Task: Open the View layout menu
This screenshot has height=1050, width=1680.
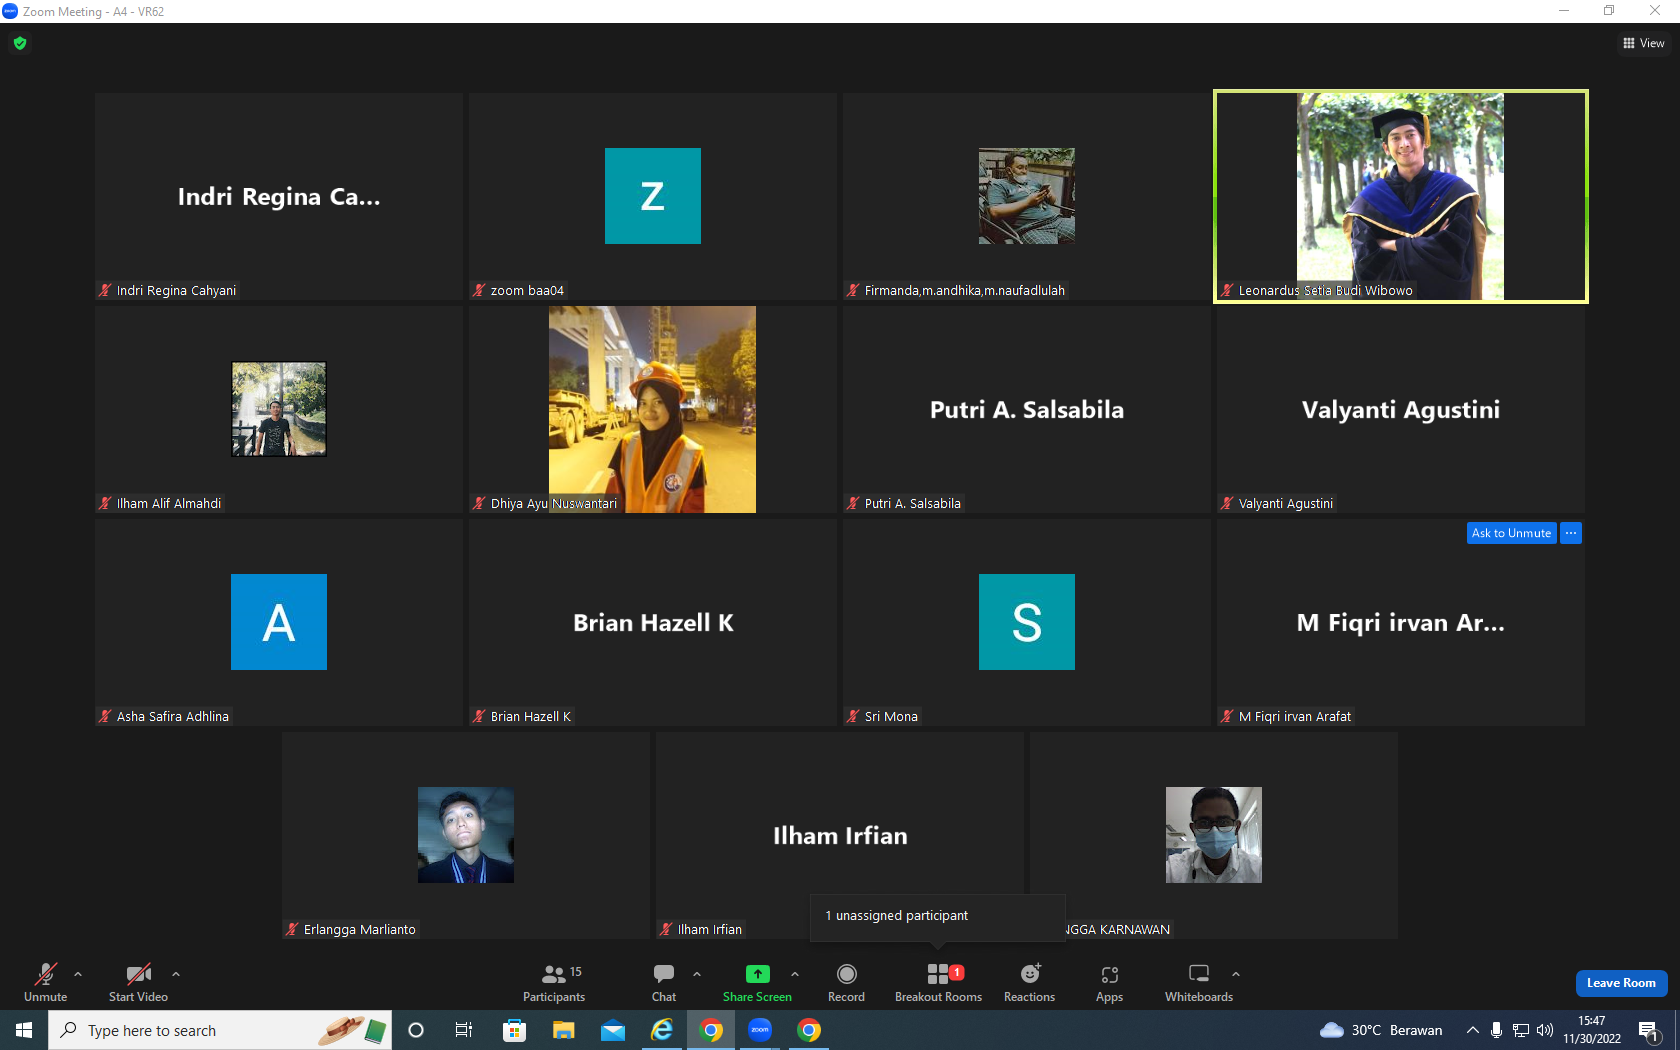Action: coord(1643,43)
